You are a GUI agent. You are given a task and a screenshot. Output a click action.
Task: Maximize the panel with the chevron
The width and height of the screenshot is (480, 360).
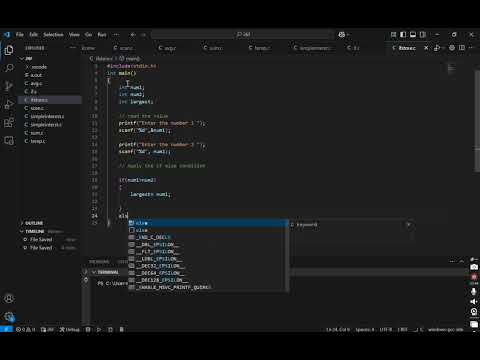pos(461,261)
